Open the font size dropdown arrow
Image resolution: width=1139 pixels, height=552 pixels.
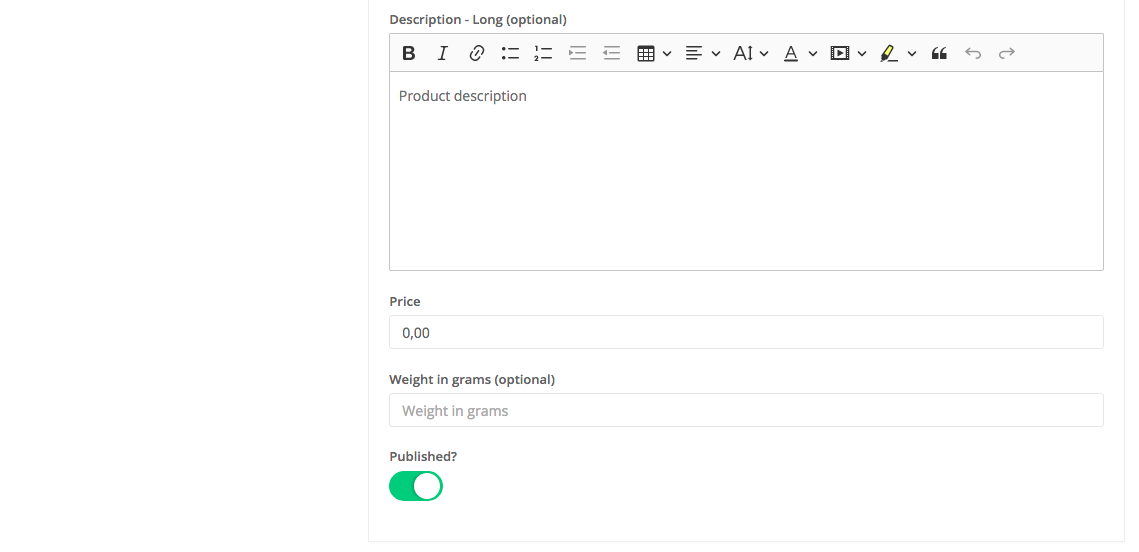click(x=763, y=54)
